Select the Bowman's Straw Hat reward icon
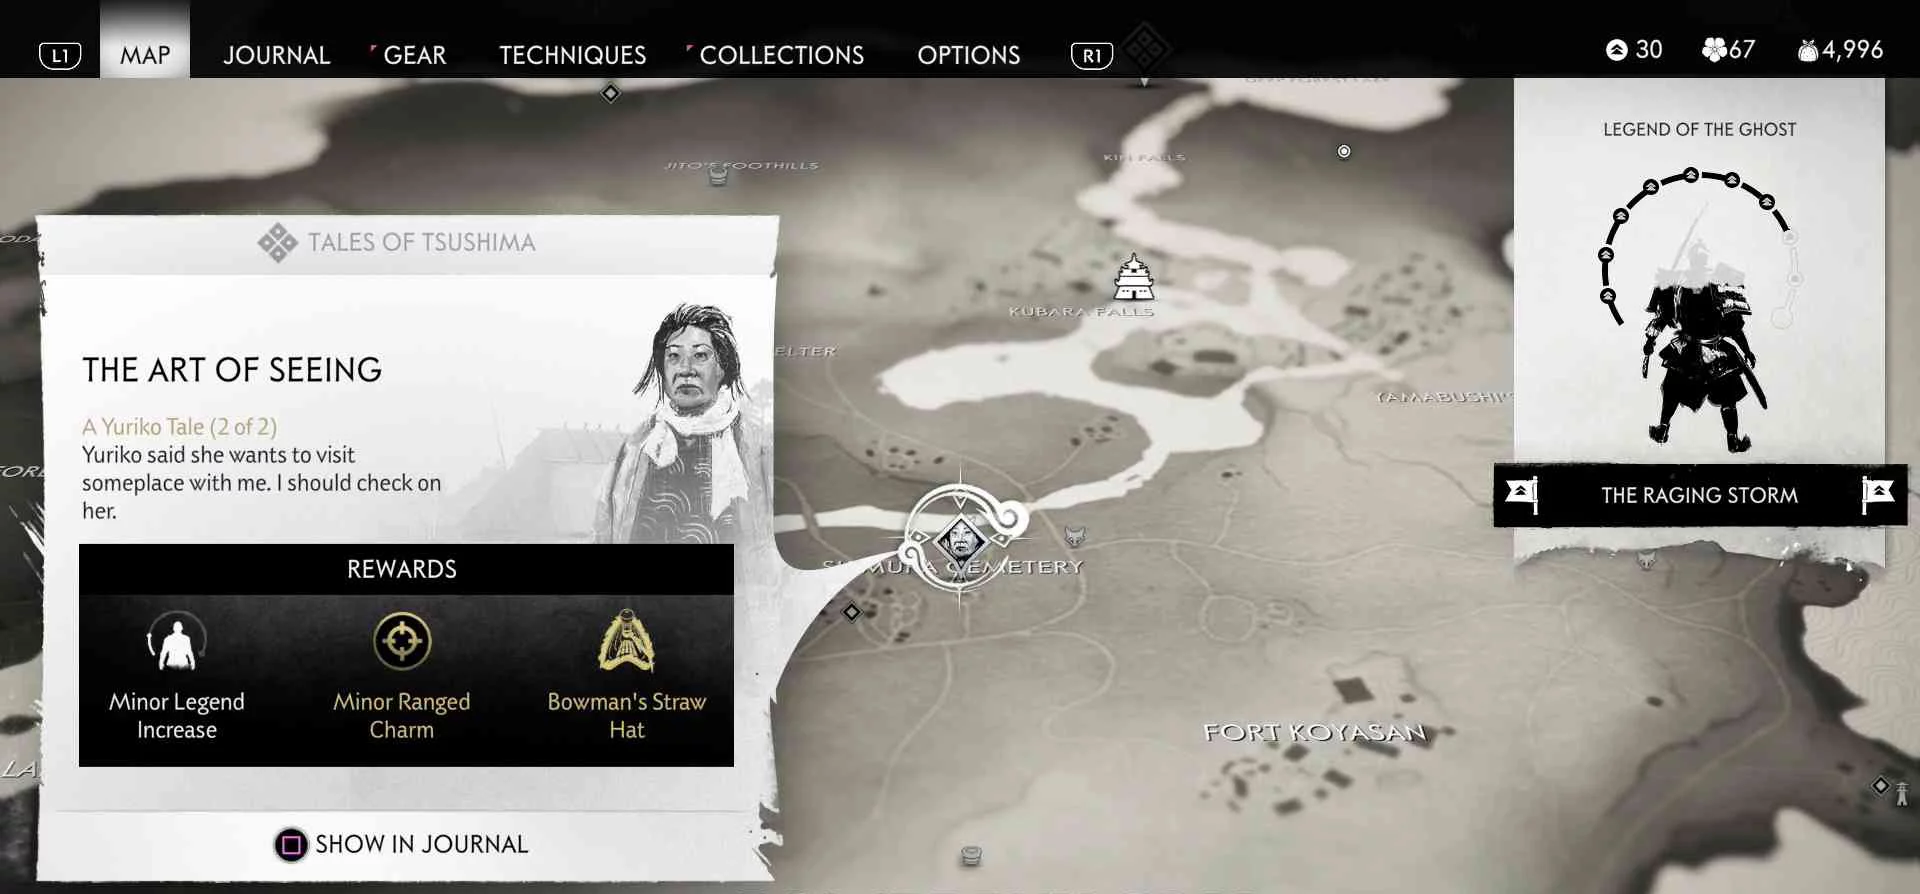This screenshot has height=894, width=1920. [x=626, y=641]
